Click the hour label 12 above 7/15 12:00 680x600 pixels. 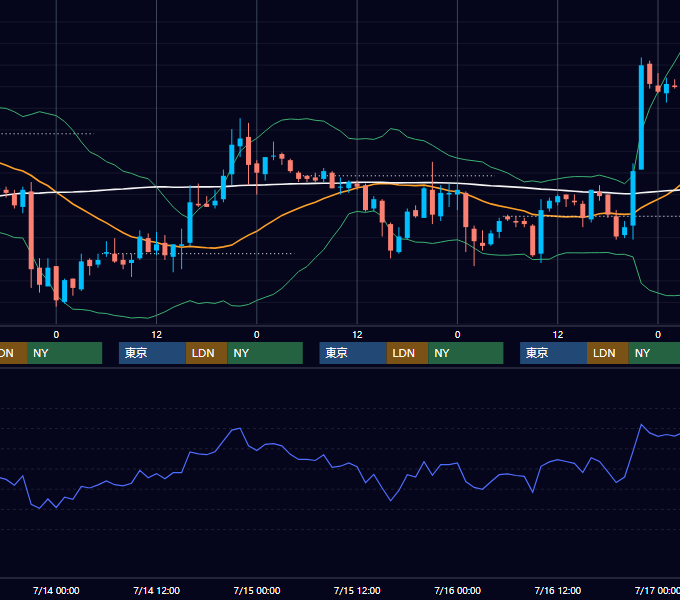(357, 335)
